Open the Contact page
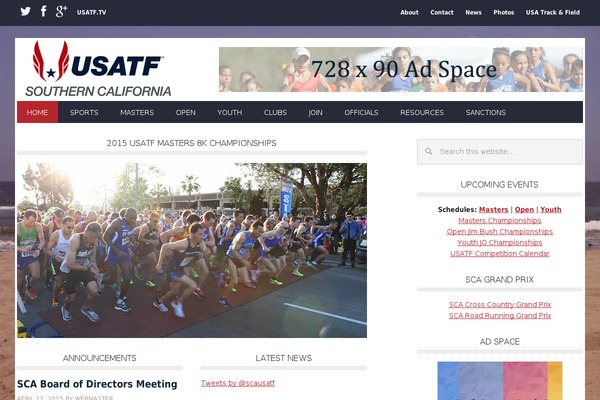This screenshot has width=600, height=400. click(442, 12)
